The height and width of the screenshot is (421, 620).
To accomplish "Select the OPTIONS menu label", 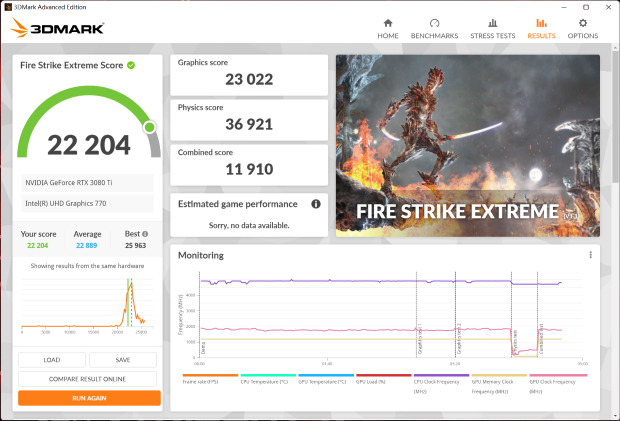I will [583, 36].
